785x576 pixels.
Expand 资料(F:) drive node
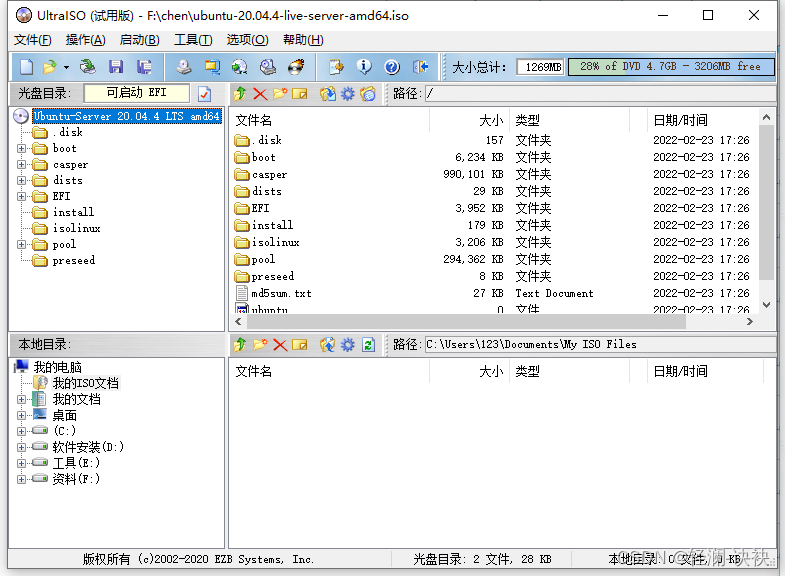(21, 479)
